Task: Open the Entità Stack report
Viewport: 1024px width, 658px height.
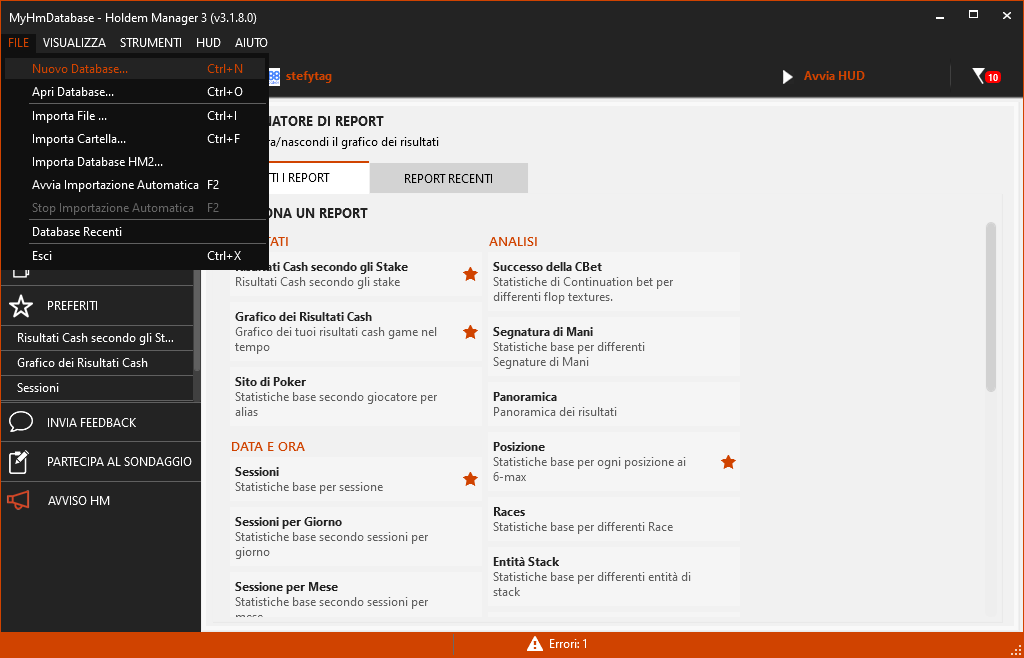Action: coord(613,576)
